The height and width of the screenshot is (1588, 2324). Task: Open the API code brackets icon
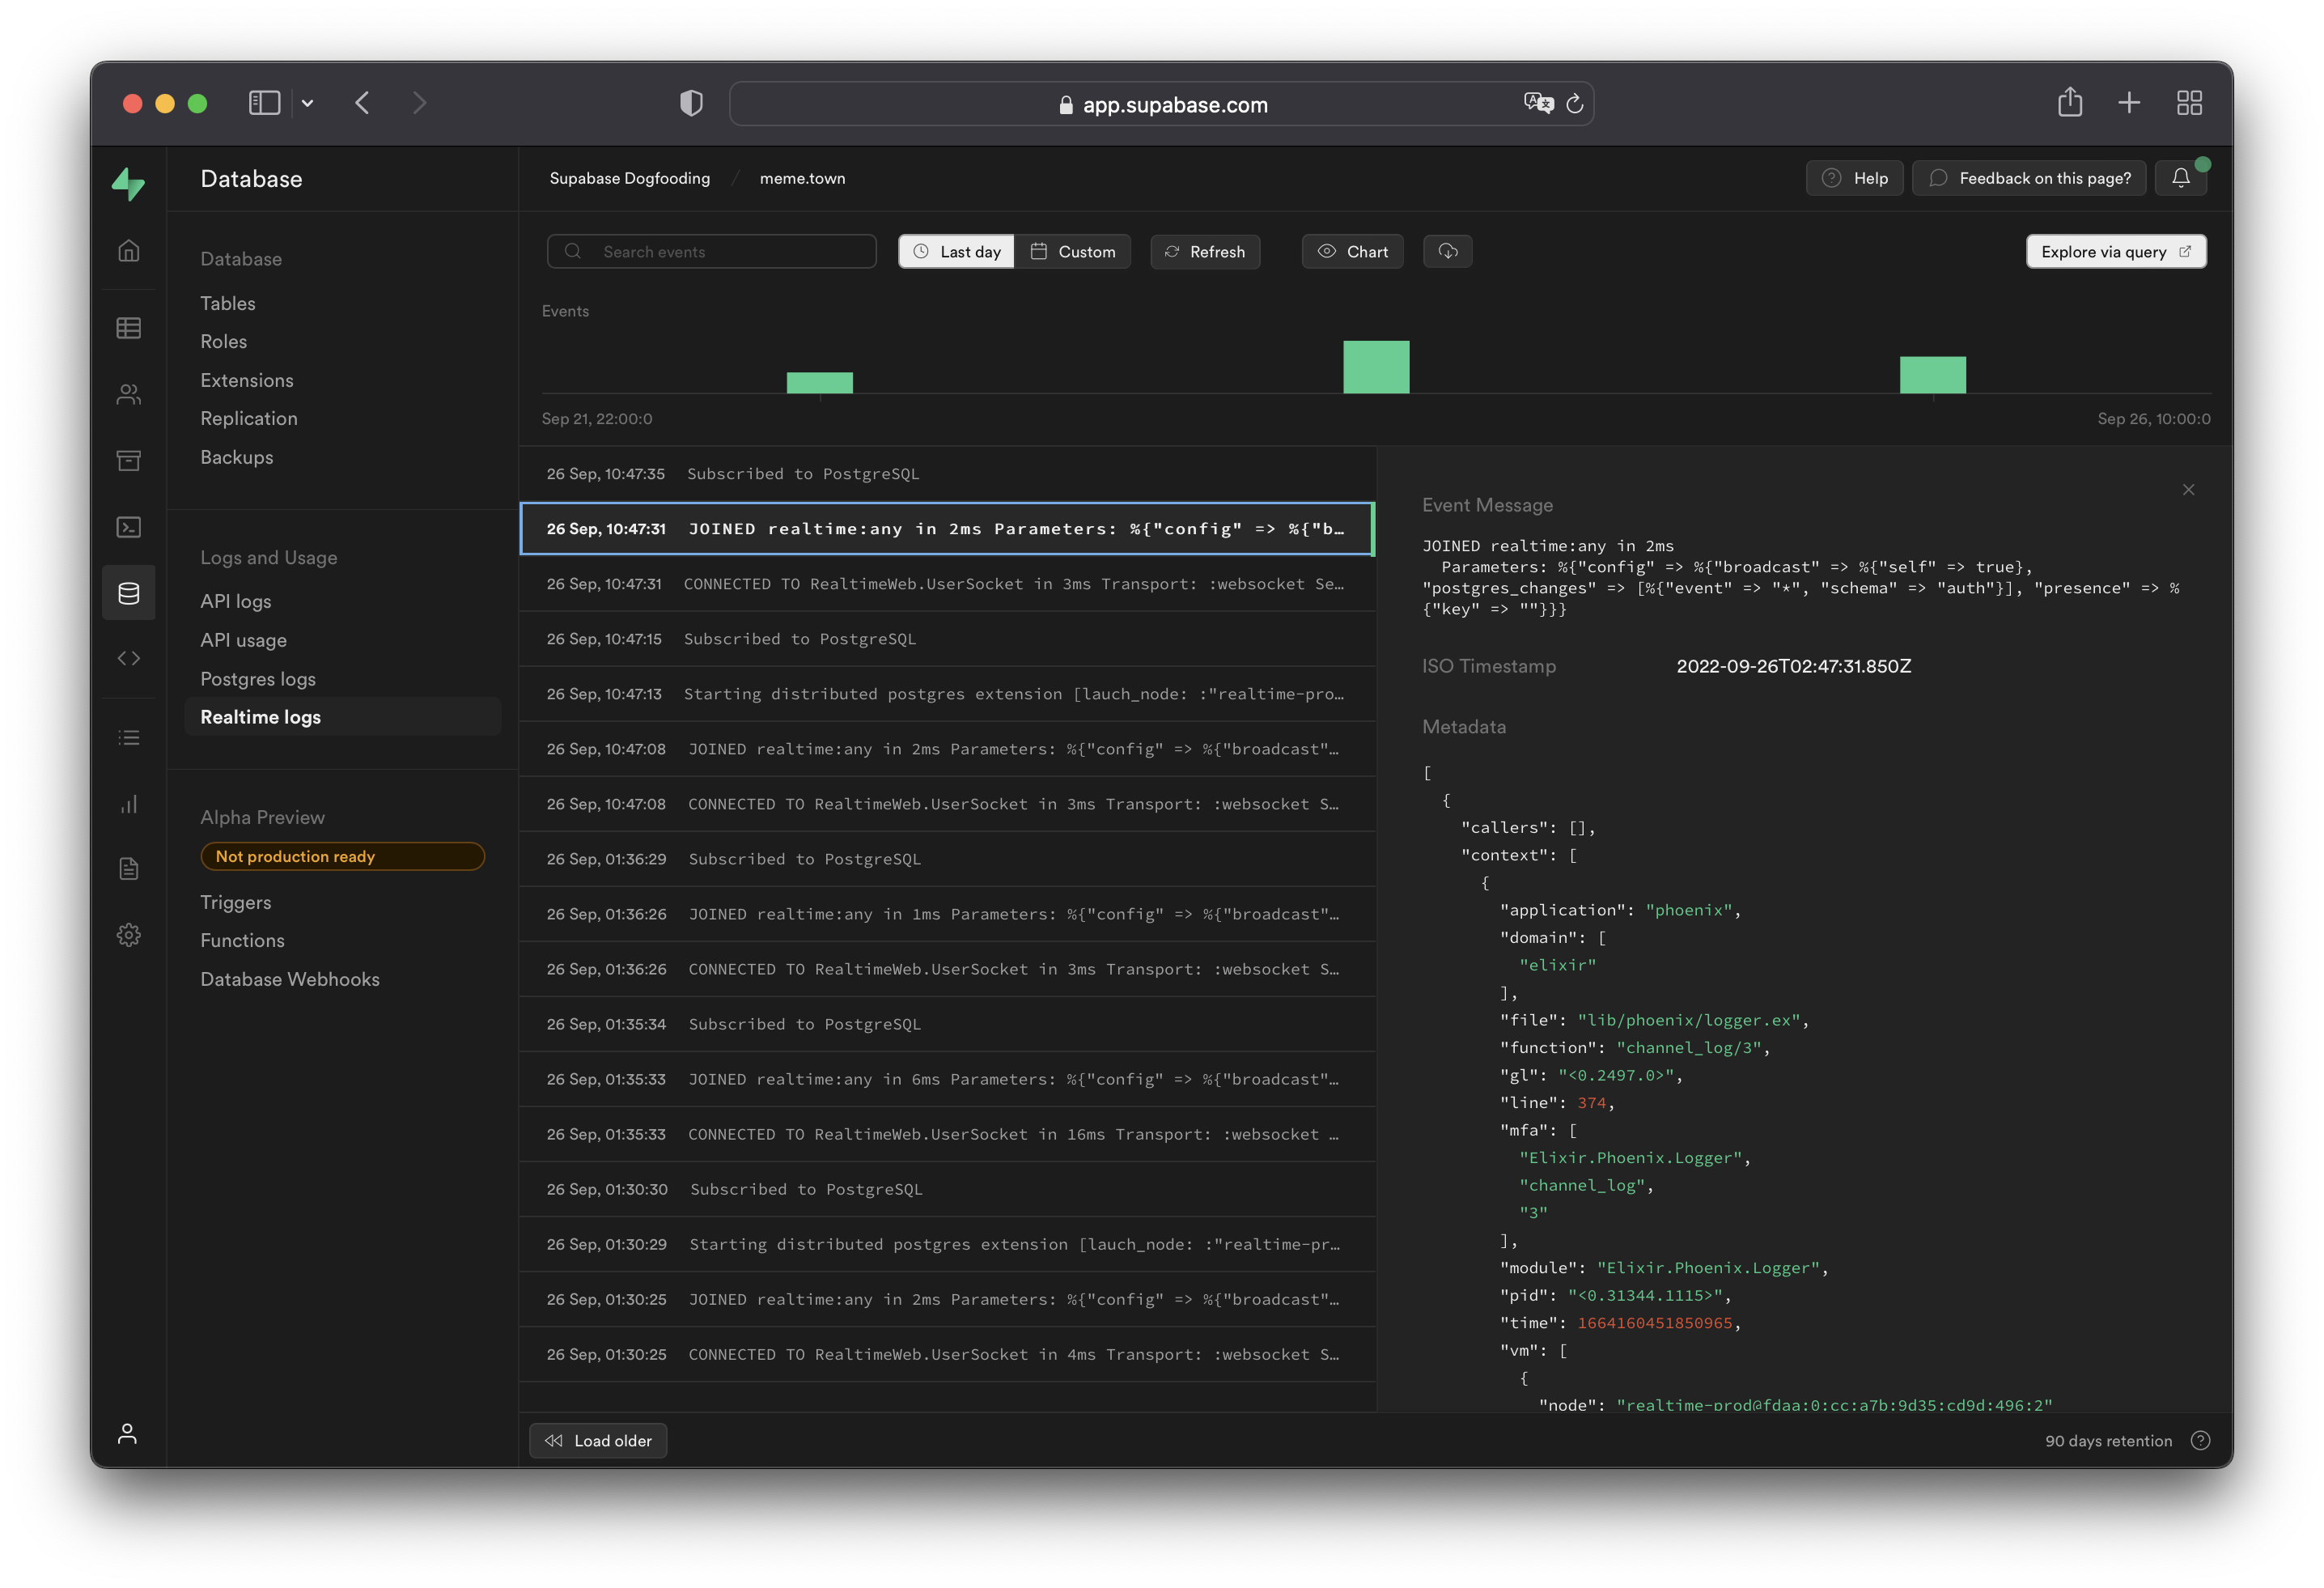(128, 658)
